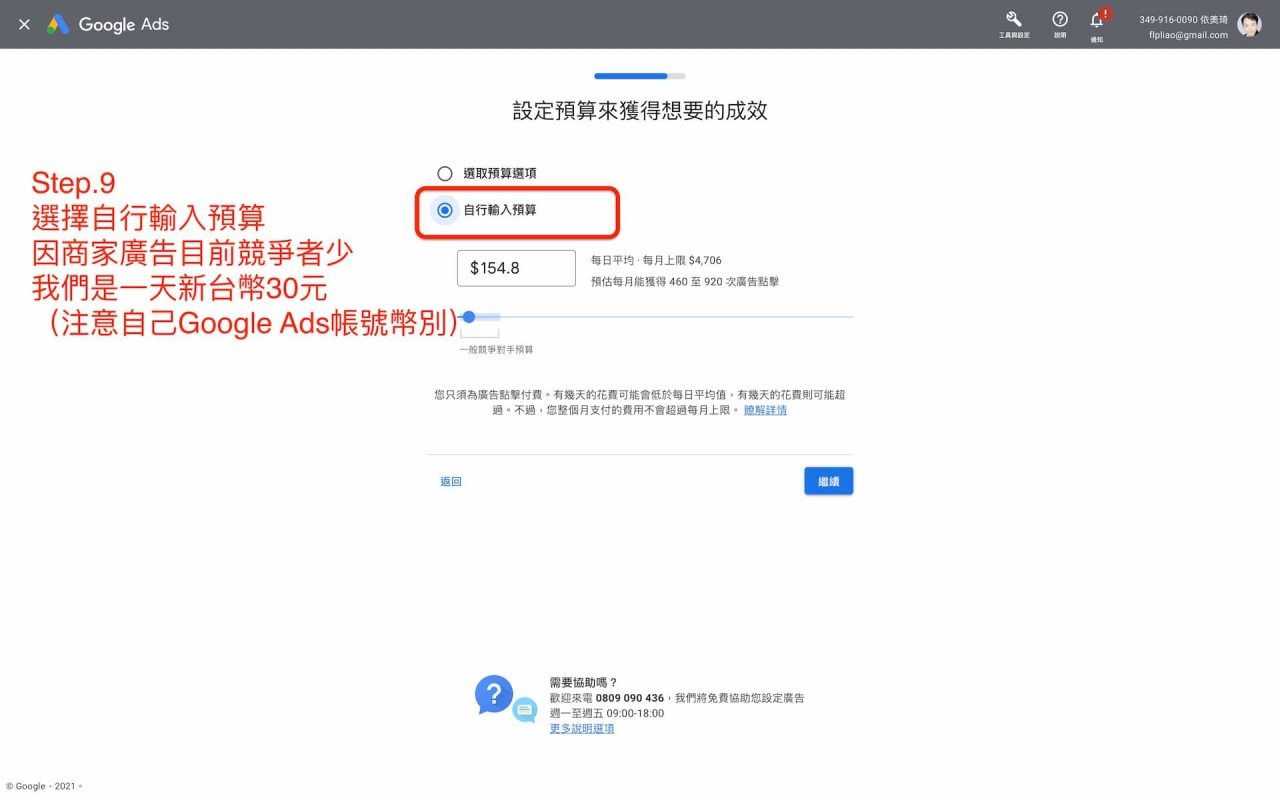Viewport: 1280px width, 800px height.
Task: Open the tools and settings wrench icon
Action: tap(1013, 20)
